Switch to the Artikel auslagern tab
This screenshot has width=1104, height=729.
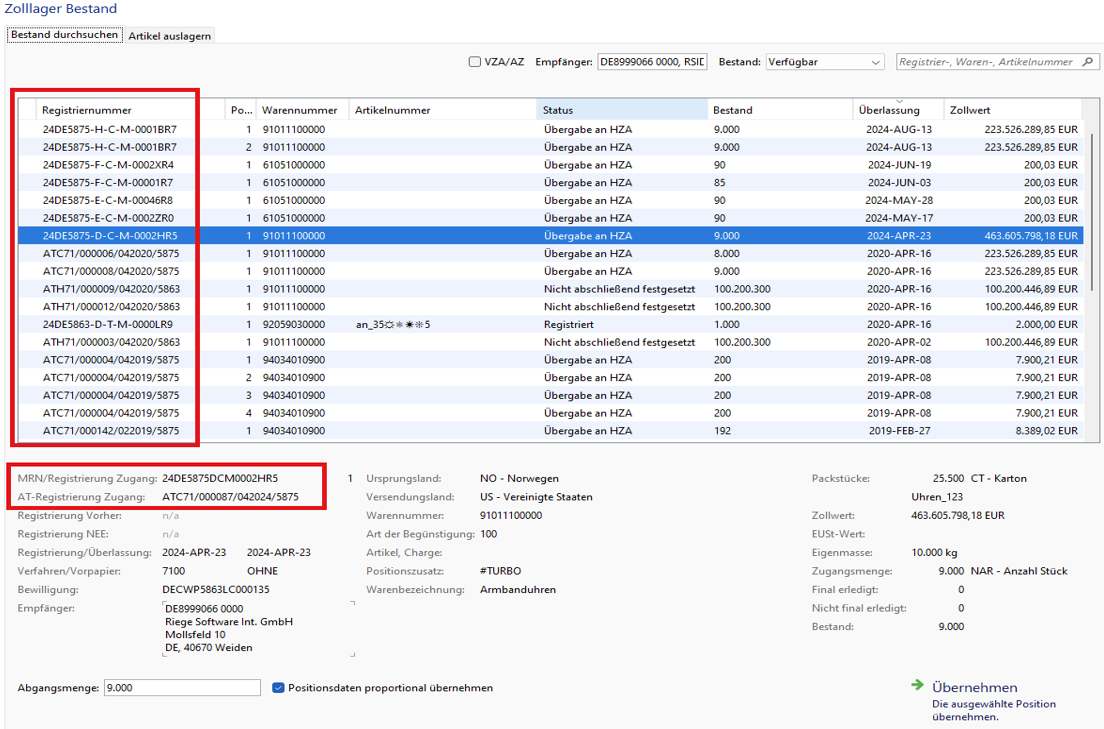(169, 33)
